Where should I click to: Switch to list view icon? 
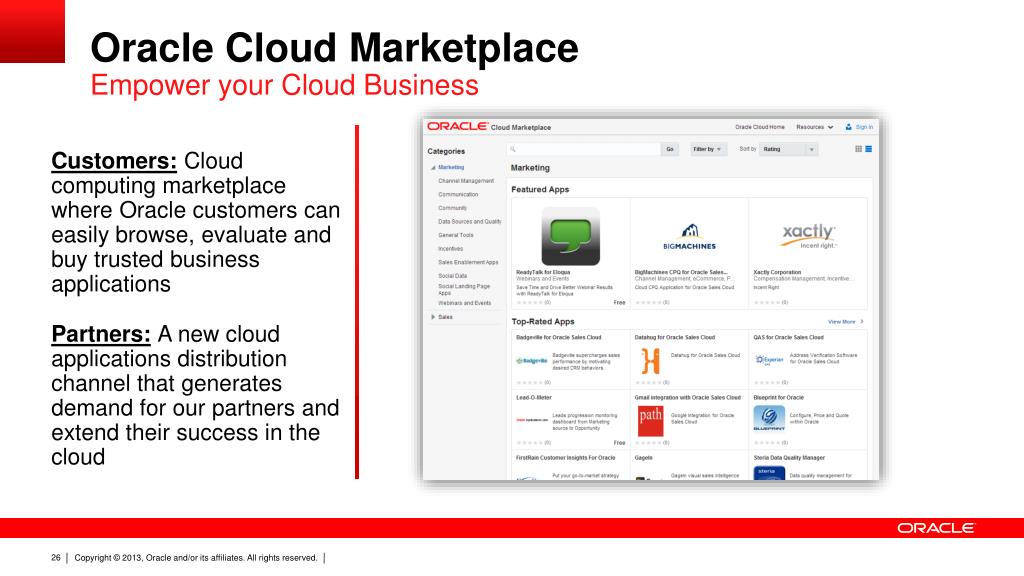pos(869,149)
